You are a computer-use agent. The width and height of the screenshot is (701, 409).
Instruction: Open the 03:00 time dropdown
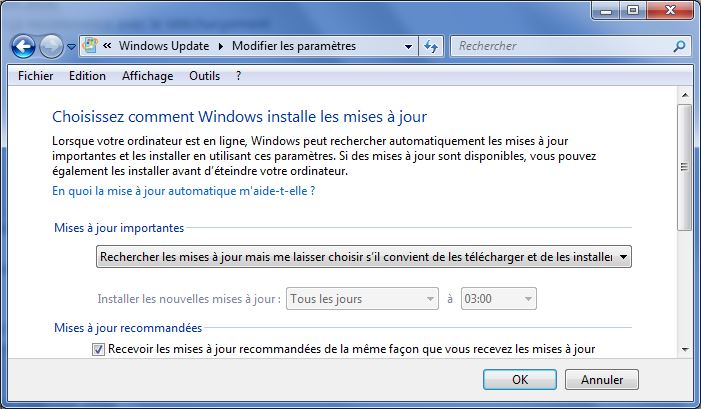498,299
